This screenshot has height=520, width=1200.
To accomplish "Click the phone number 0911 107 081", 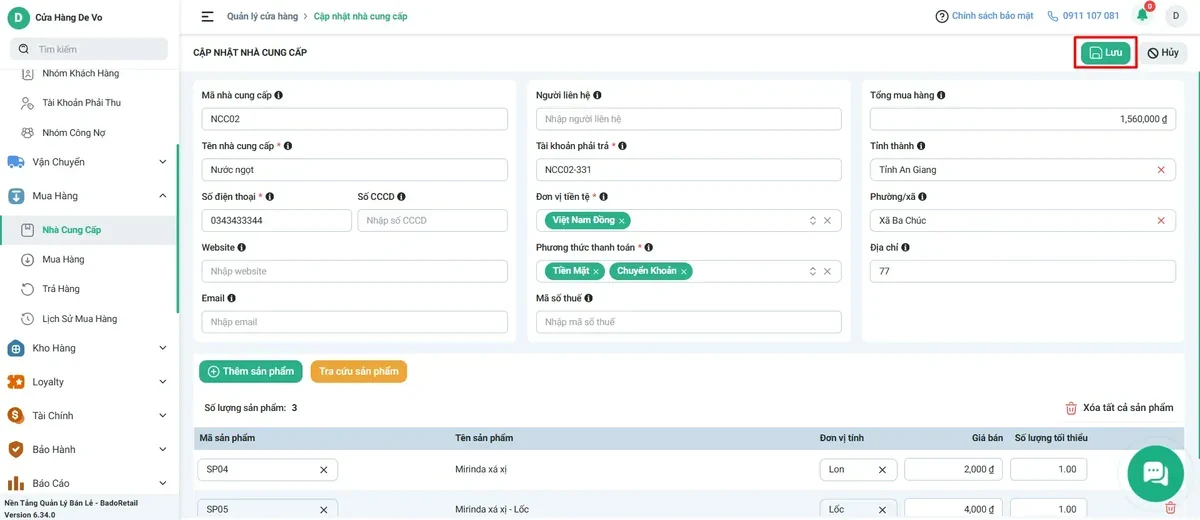I will (x=1083, y=16).
